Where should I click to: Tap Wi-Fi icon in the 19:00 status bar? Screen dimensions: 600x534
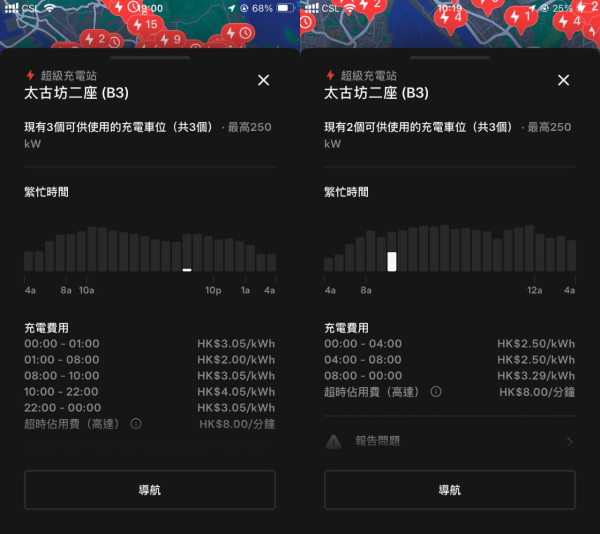(x=50, y=8)
